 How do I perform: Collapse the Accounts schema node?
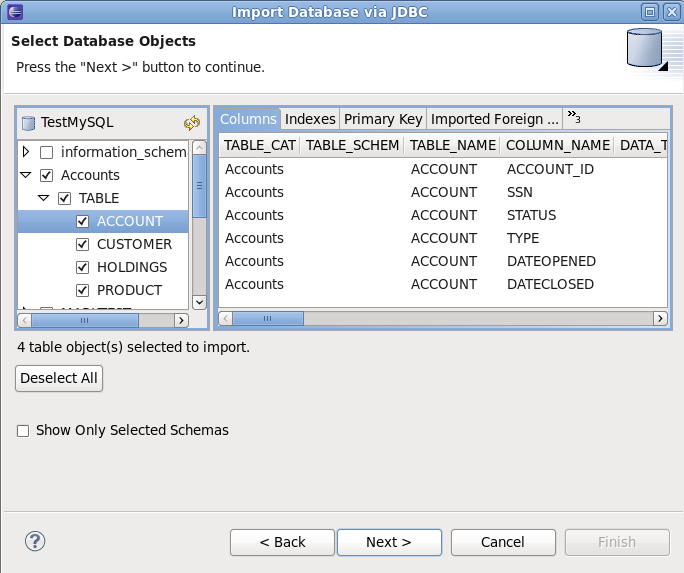coord(26,175)
